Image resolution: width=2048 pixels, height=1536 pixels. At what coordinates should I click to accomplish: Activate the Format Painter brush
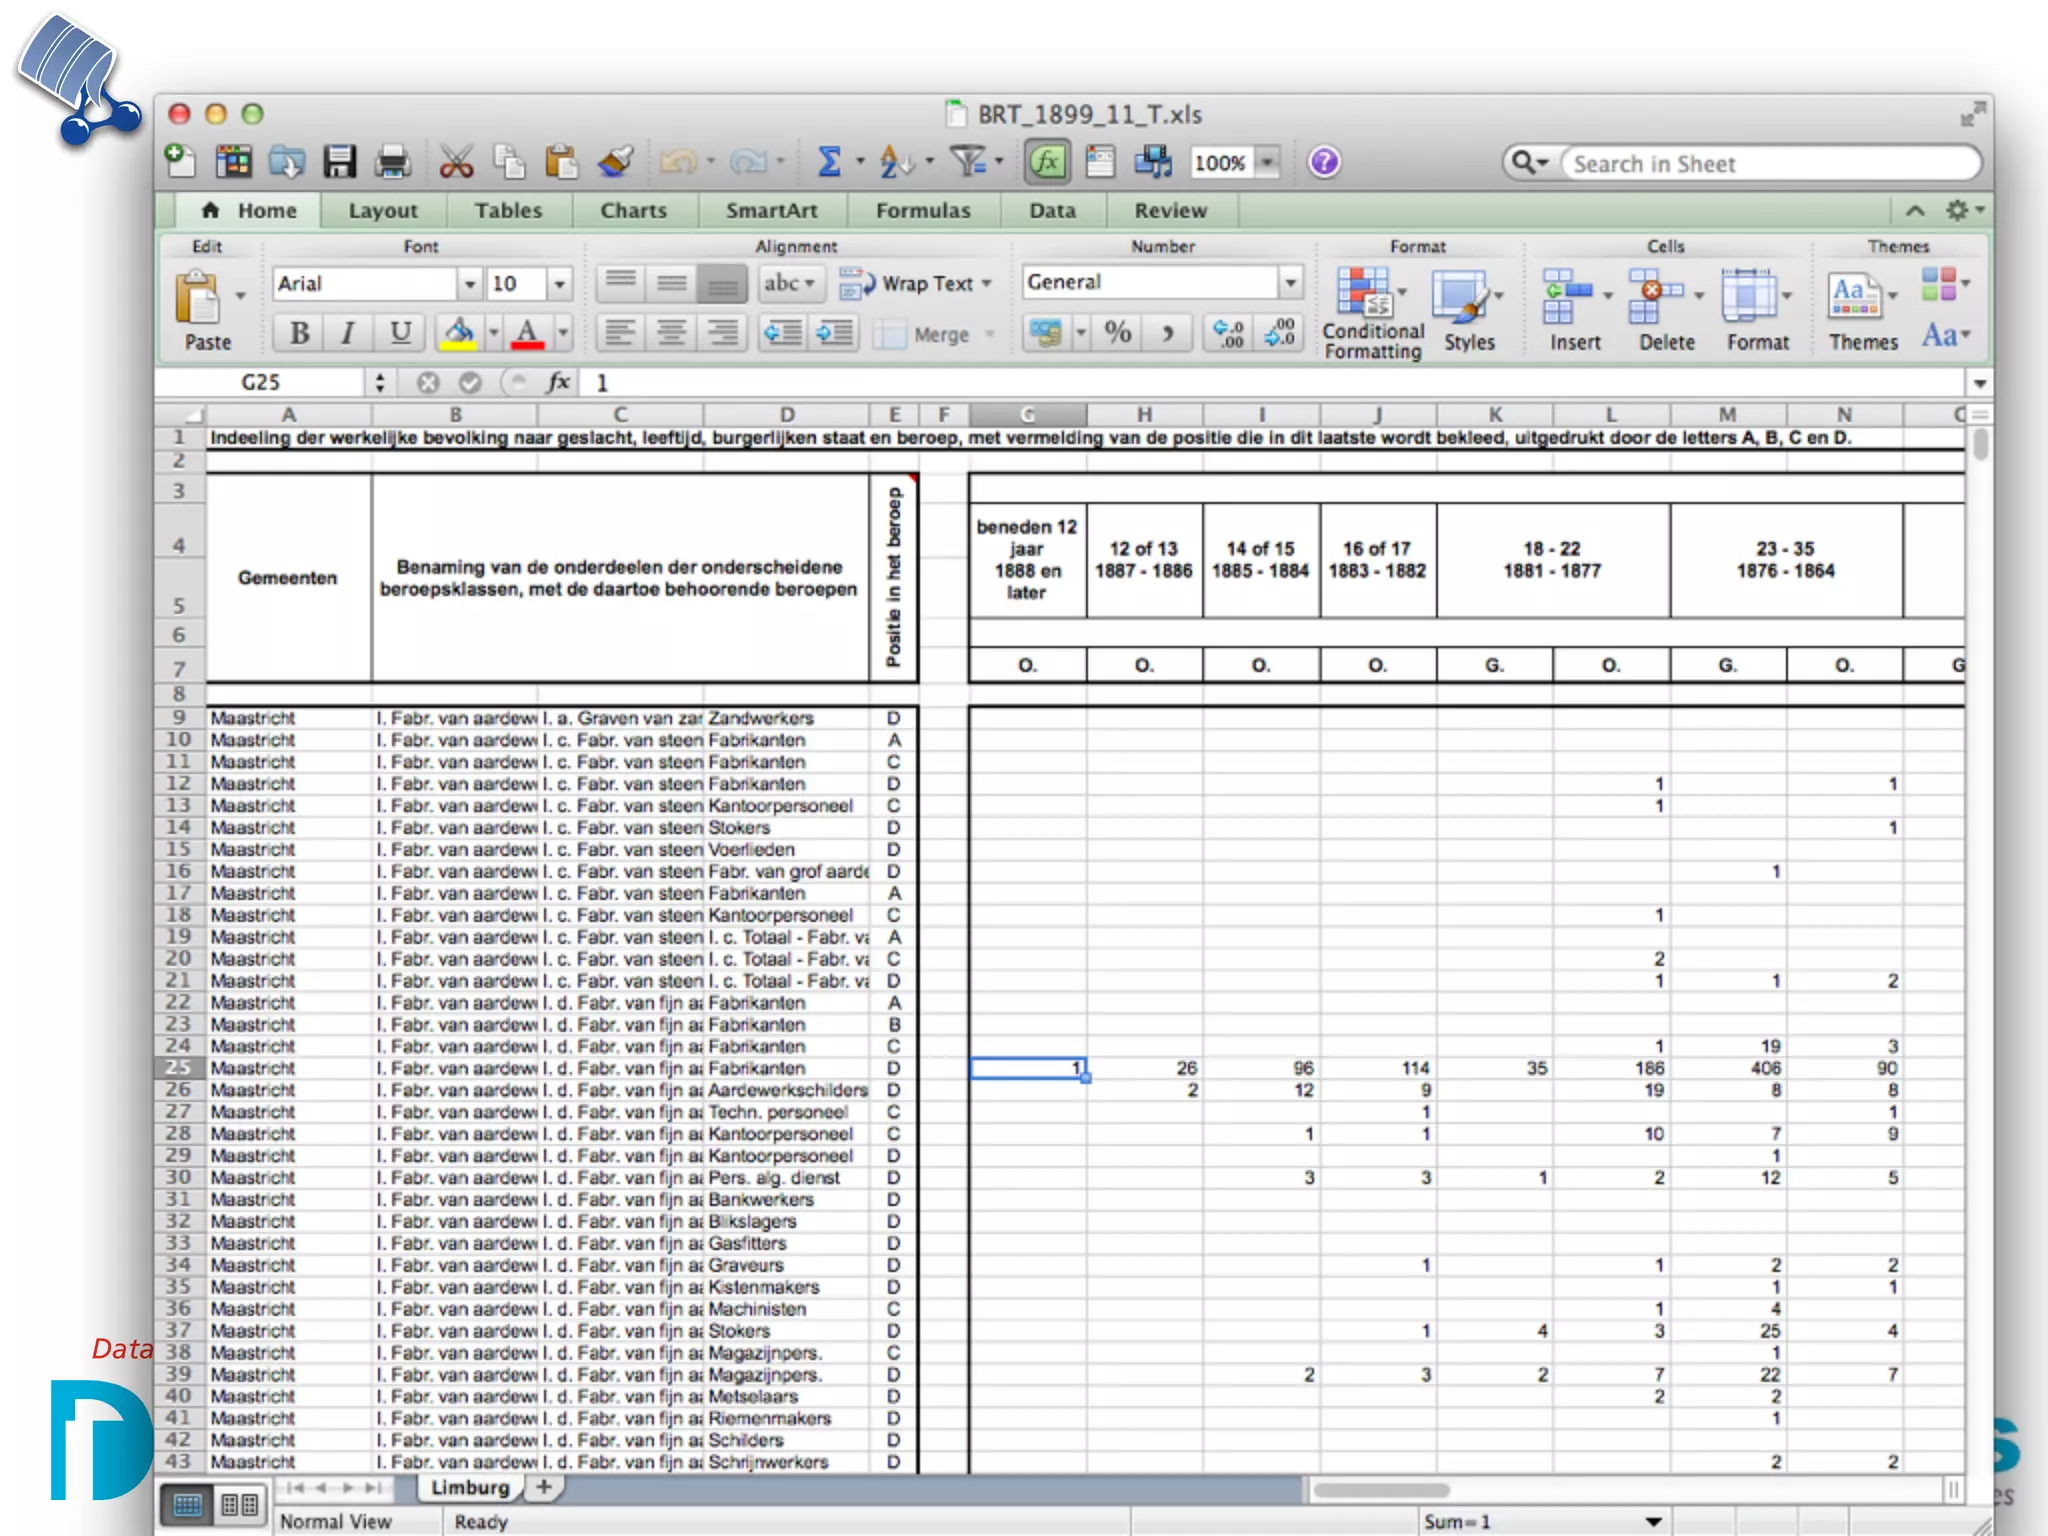615,161
